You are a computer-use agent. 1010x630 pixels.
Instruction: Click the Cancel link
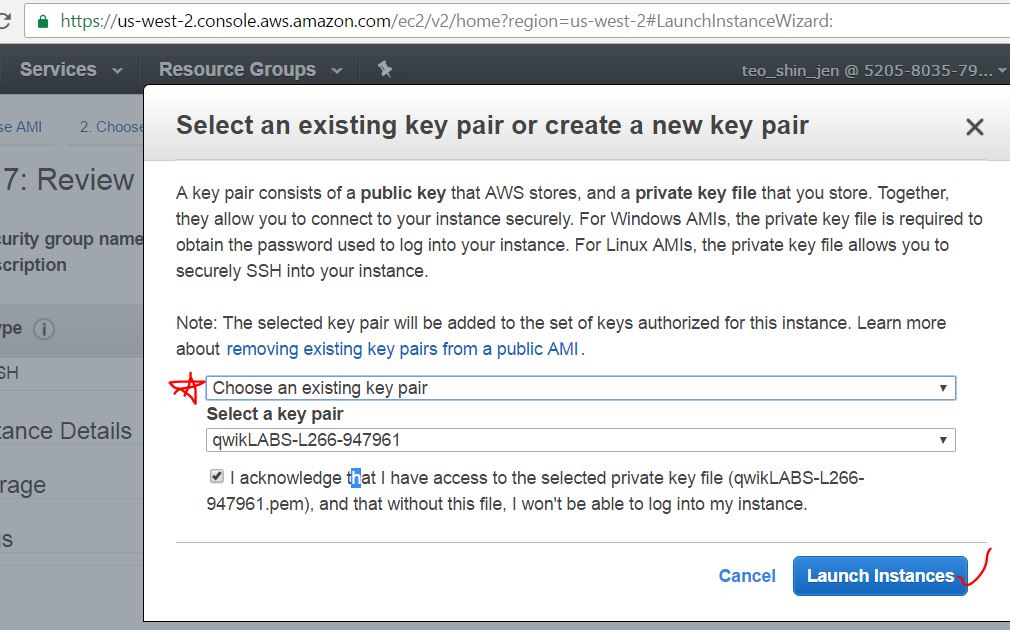tap(747, 576)
